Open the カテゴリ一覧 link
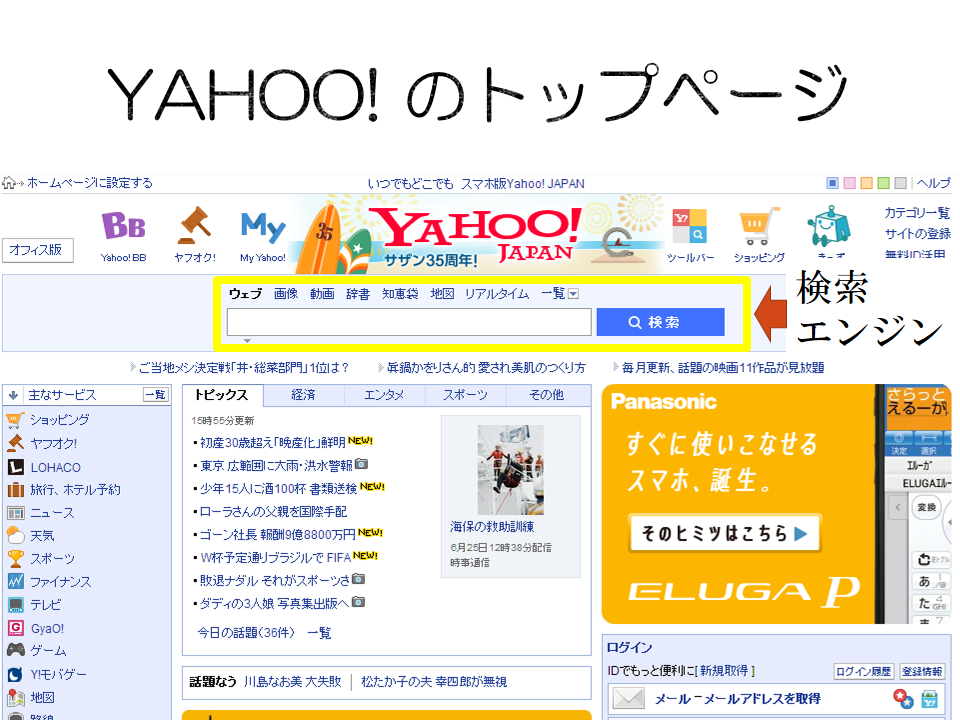The width and height of the screenshot is (960, 720). point(917,213)
